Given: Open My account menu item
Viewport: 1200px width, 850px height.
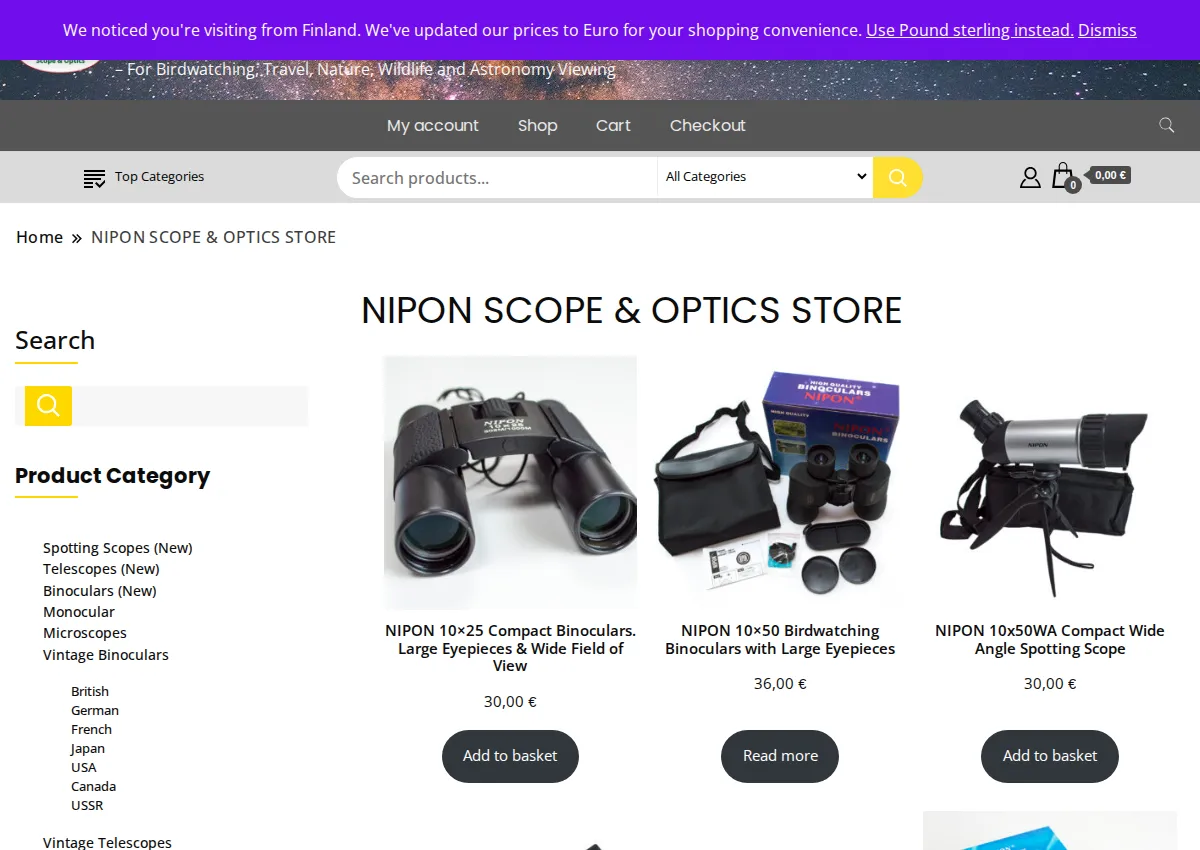Looking at the screenshot, I should coord(433,125).
